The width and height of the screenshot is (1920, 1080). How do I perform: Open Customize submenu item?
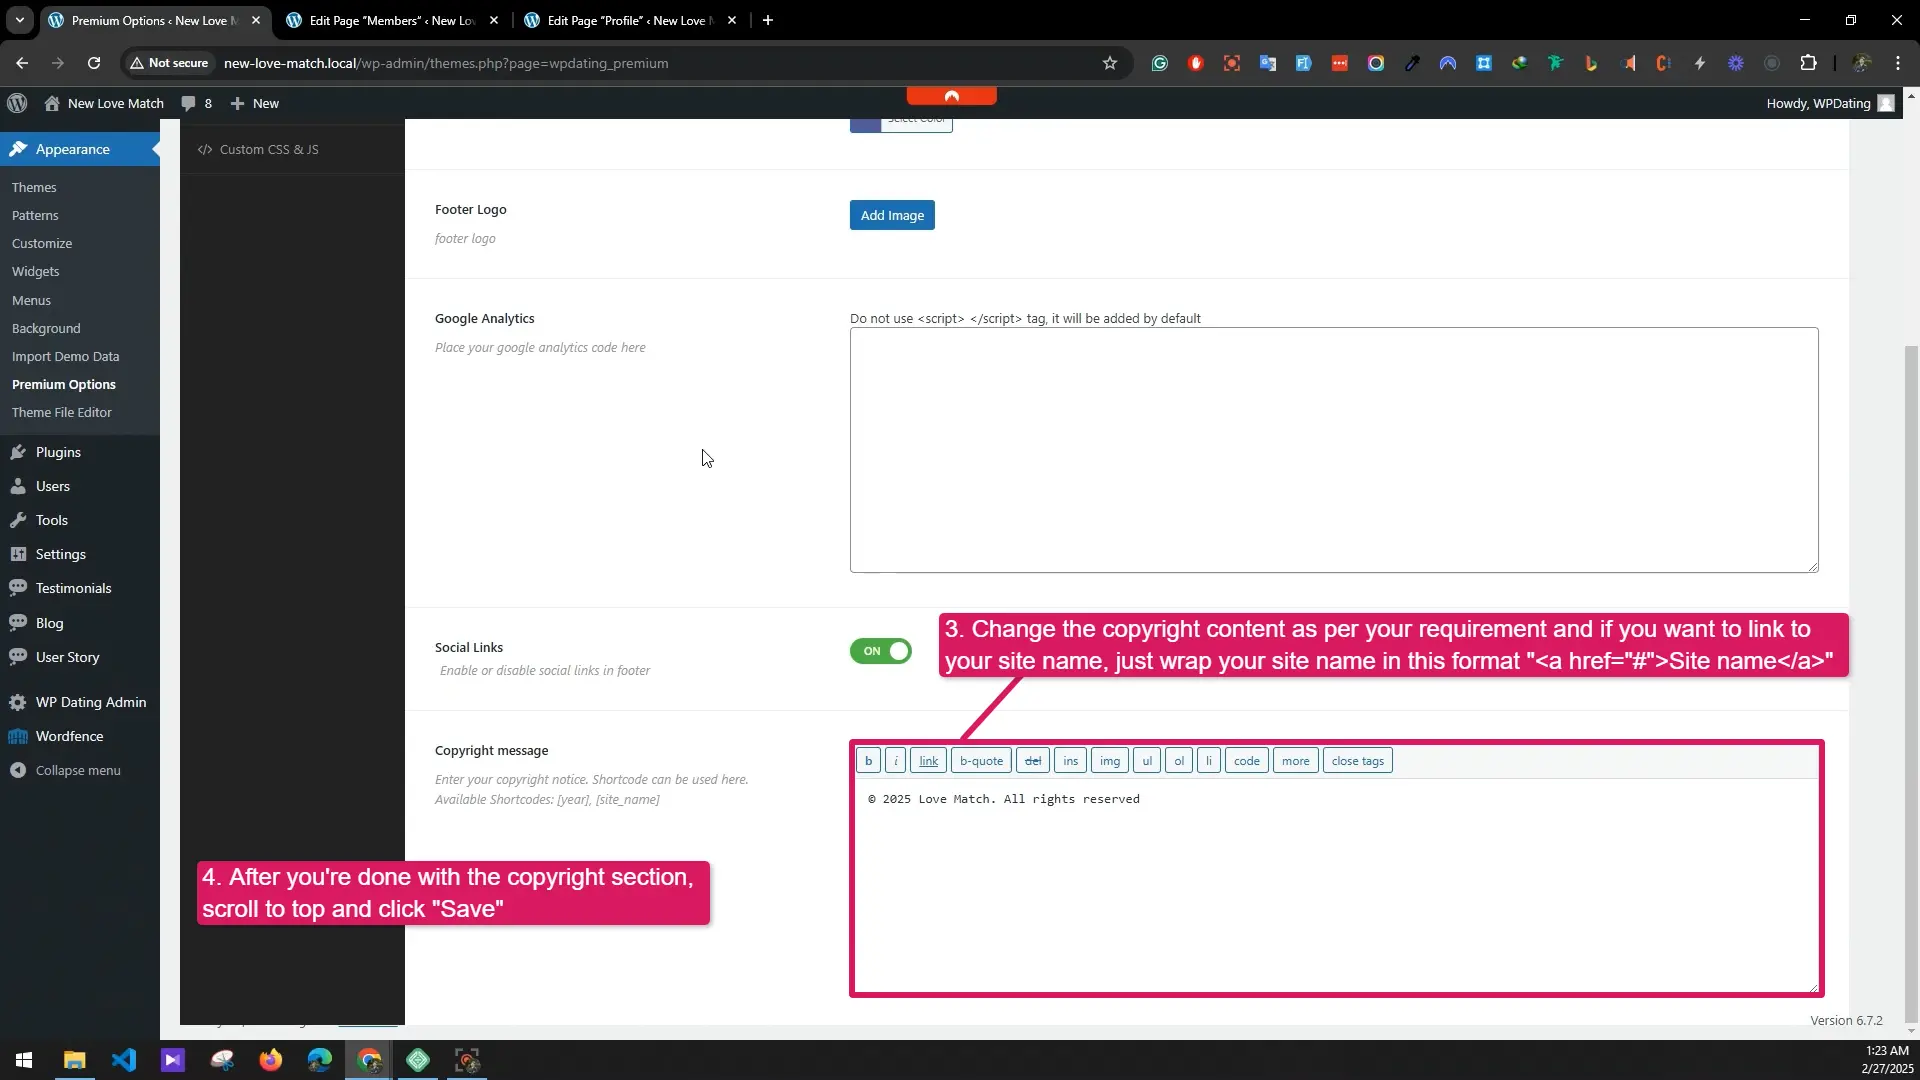(42, 243)
